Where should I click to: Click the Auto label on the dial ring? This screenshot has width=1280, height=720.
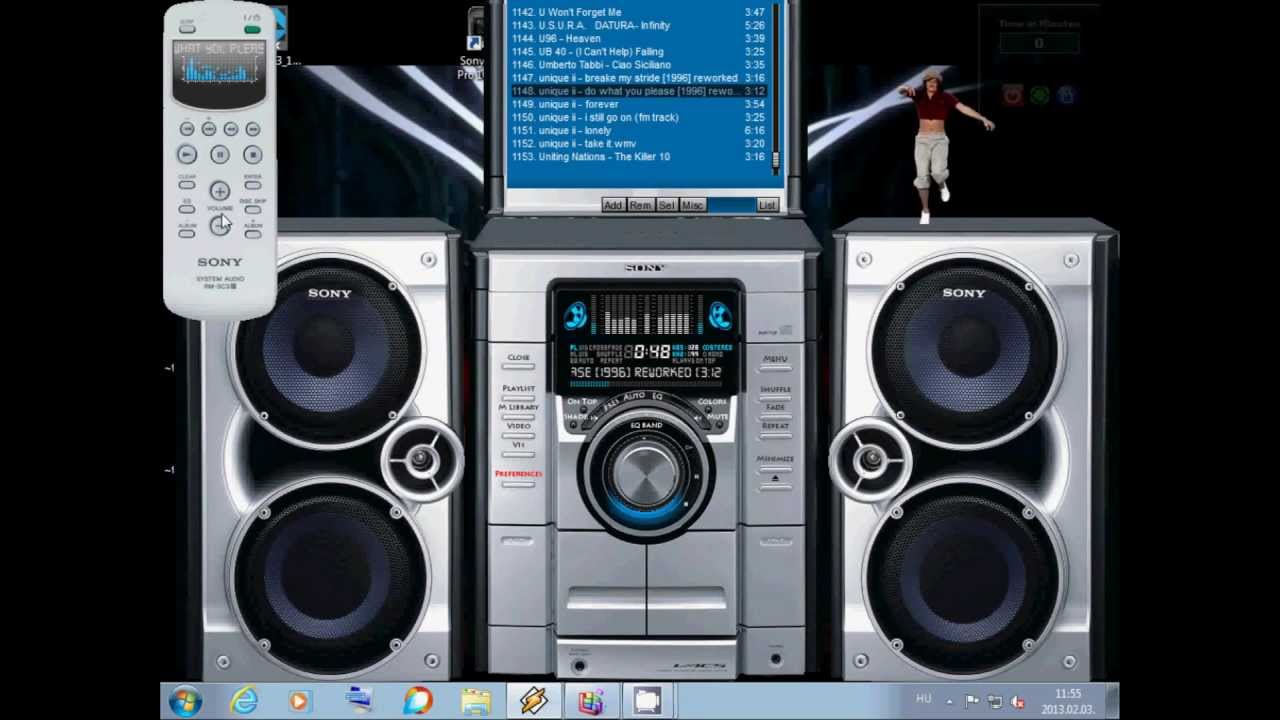[634, 398]
